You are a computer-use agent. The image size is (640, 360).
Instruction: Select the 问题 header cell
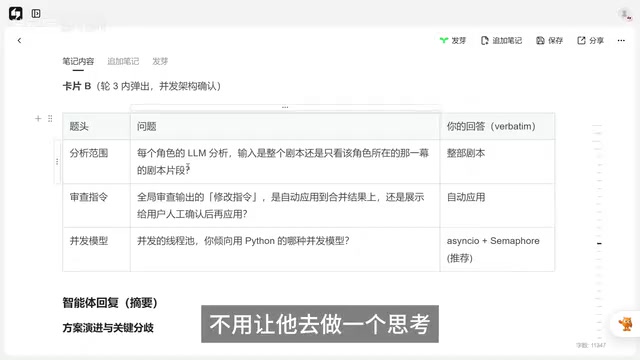pyautogui.click(x=285, y=126)
